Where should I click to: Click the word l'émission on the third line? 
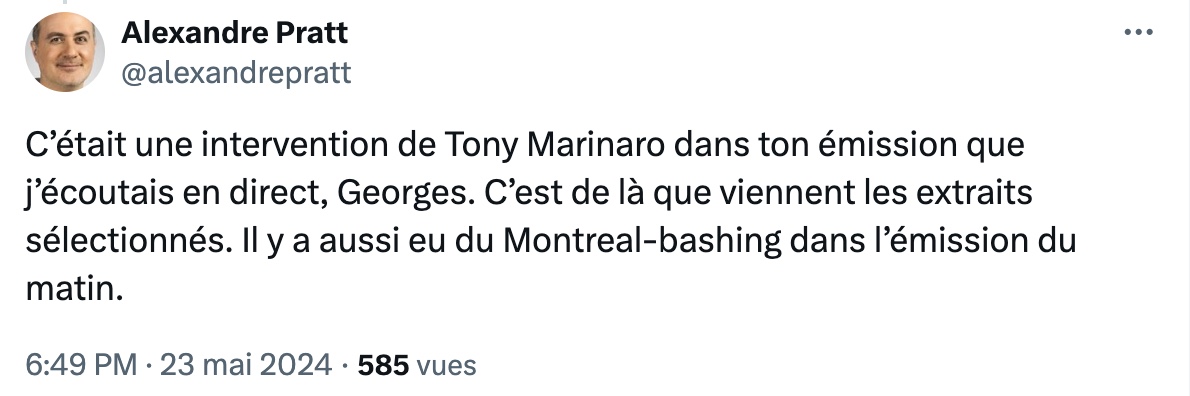click(x=950, y=241)
